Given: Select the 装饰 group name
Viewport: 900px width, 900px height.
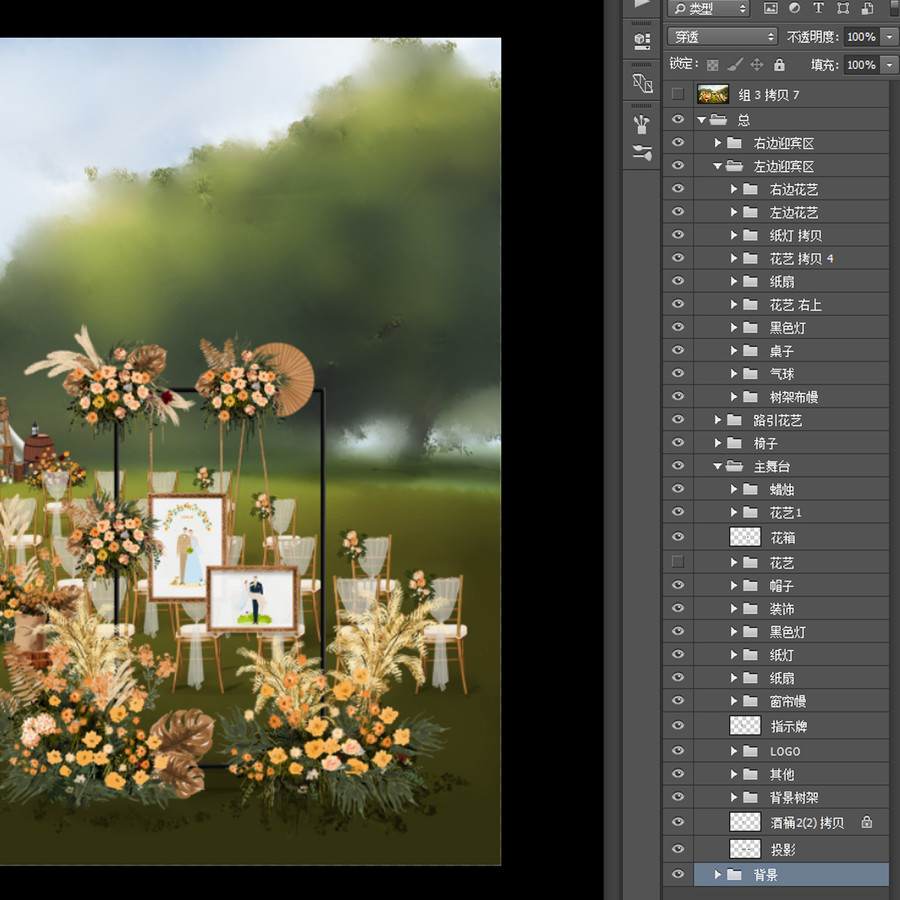Looking at the screenshot, I should (x=782, y=609).
